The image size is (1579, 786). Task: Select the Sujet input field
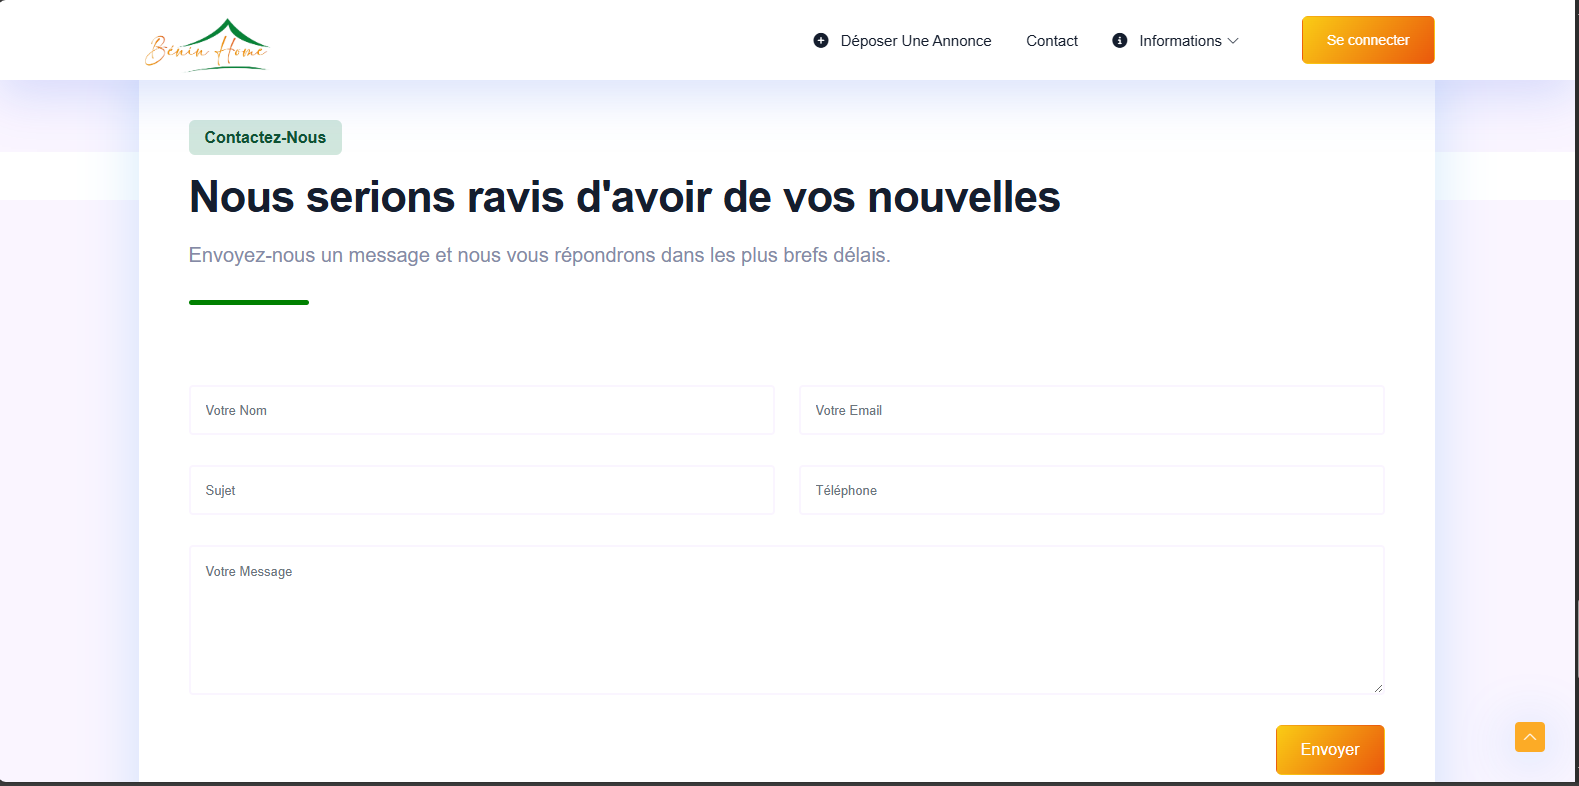pos(481,490)
